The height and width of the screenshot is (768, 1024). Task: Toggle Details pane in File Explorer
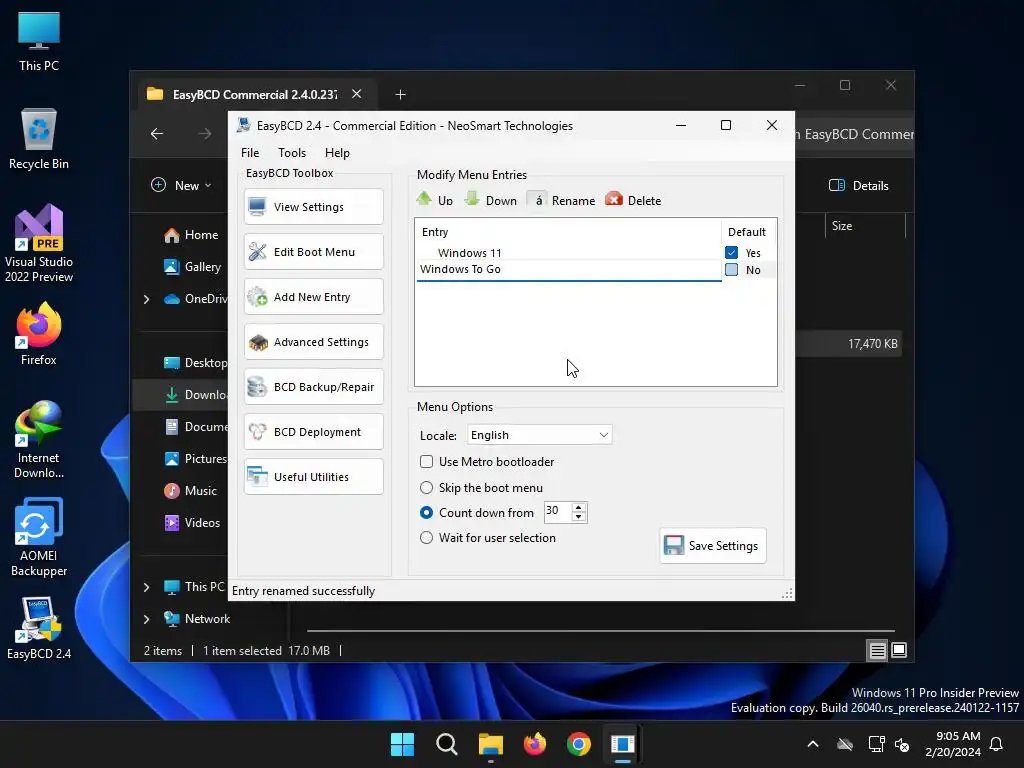(859, 185)
